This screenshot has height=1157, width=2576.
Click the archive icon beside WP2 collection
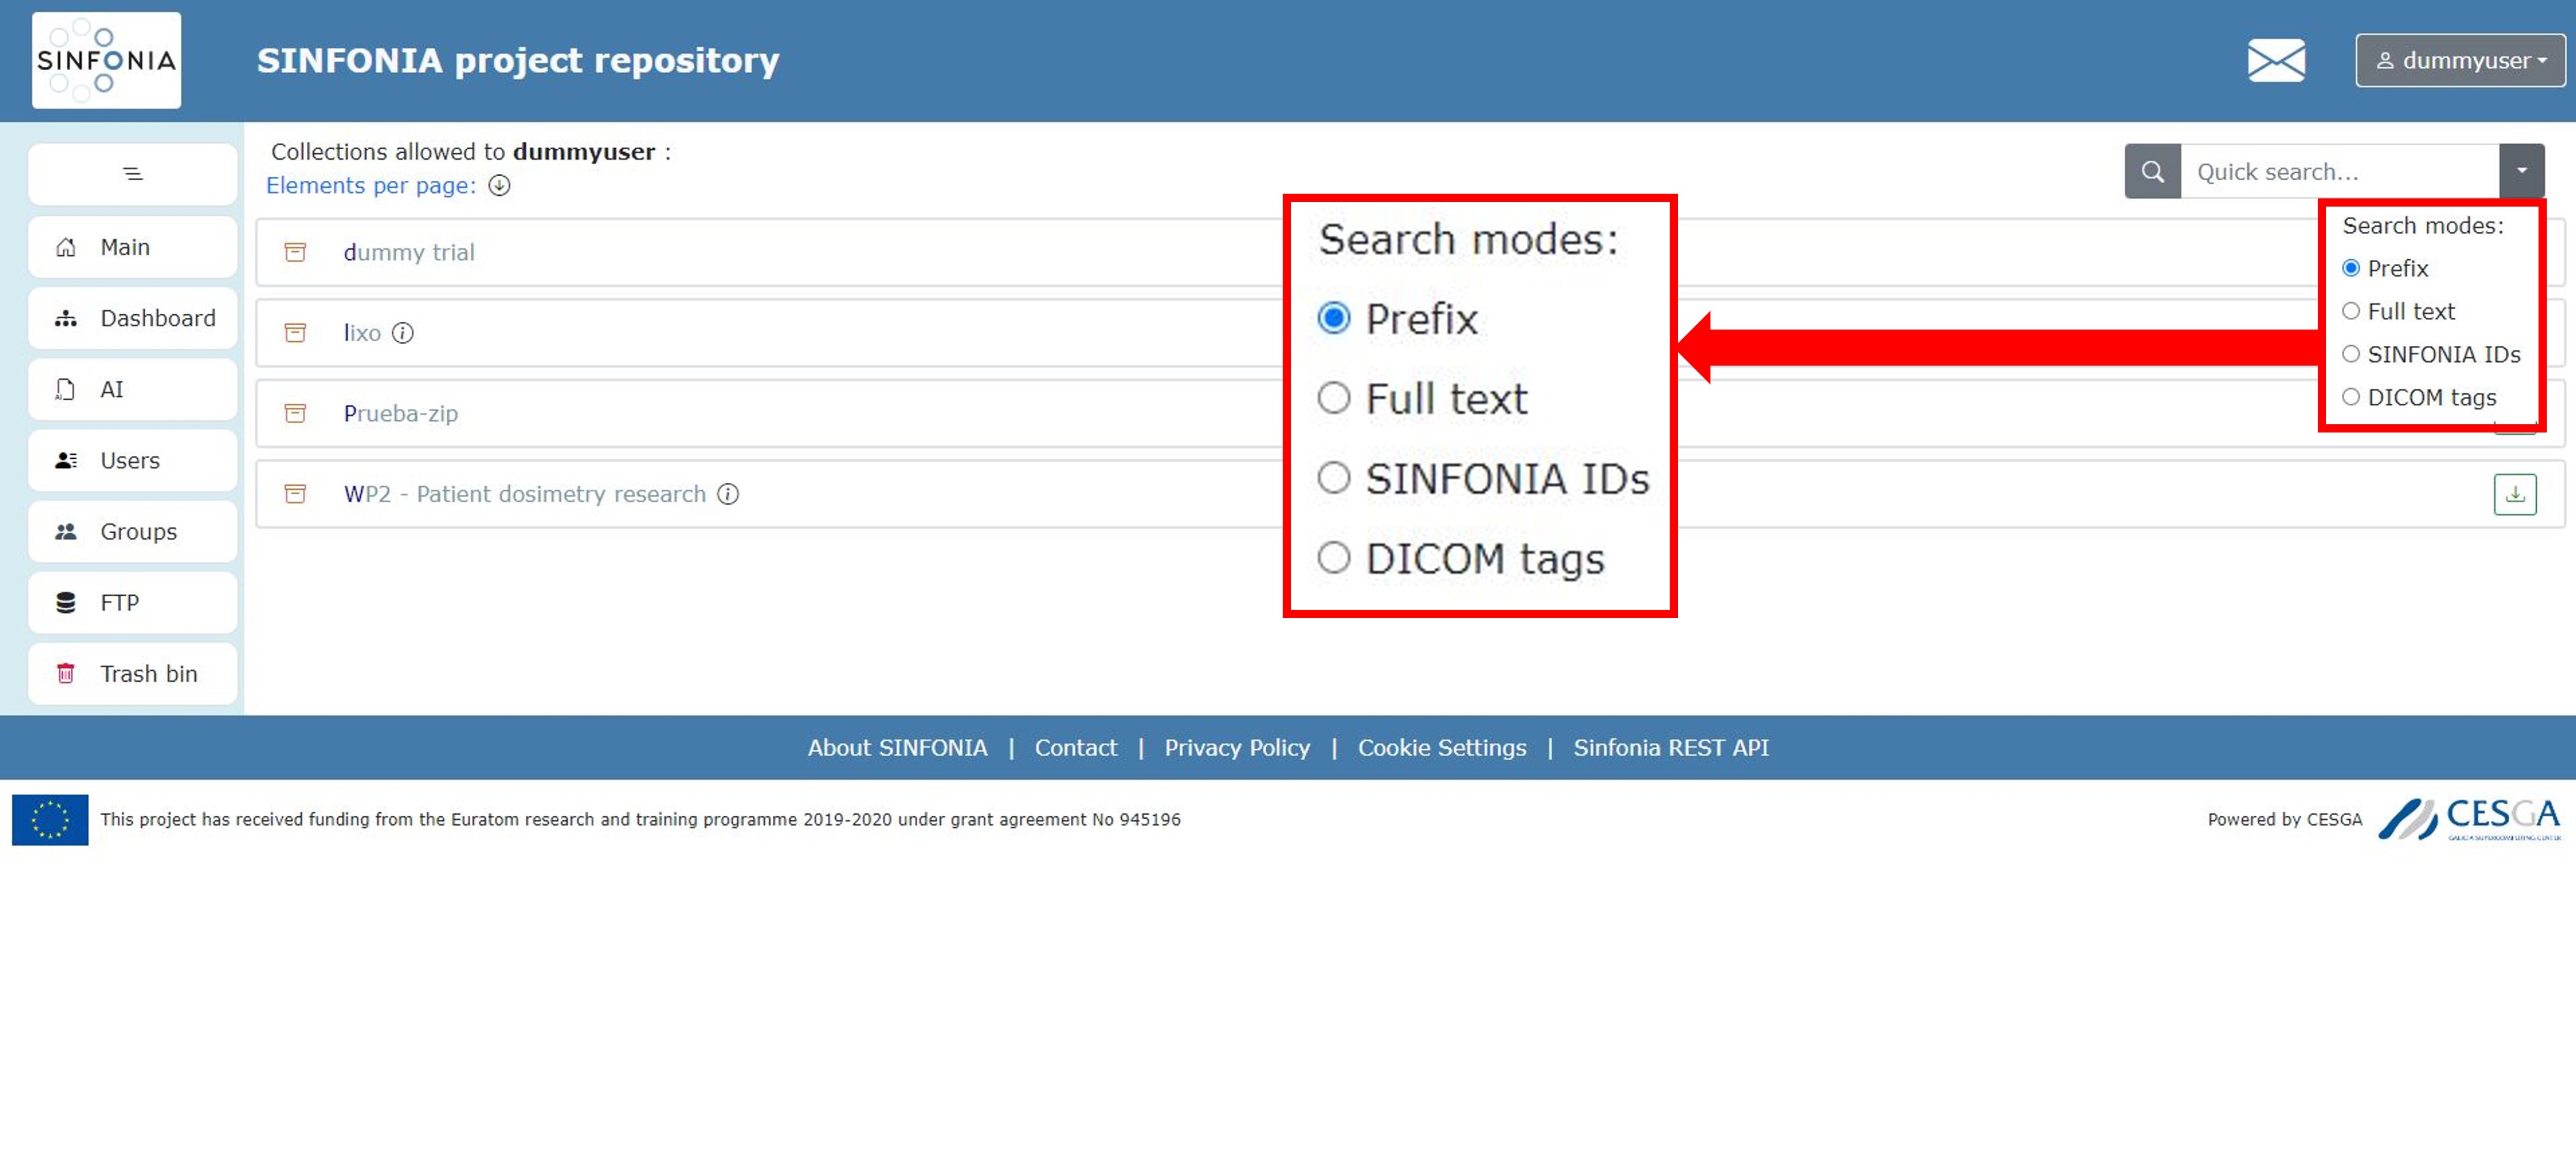coord(295,494)
